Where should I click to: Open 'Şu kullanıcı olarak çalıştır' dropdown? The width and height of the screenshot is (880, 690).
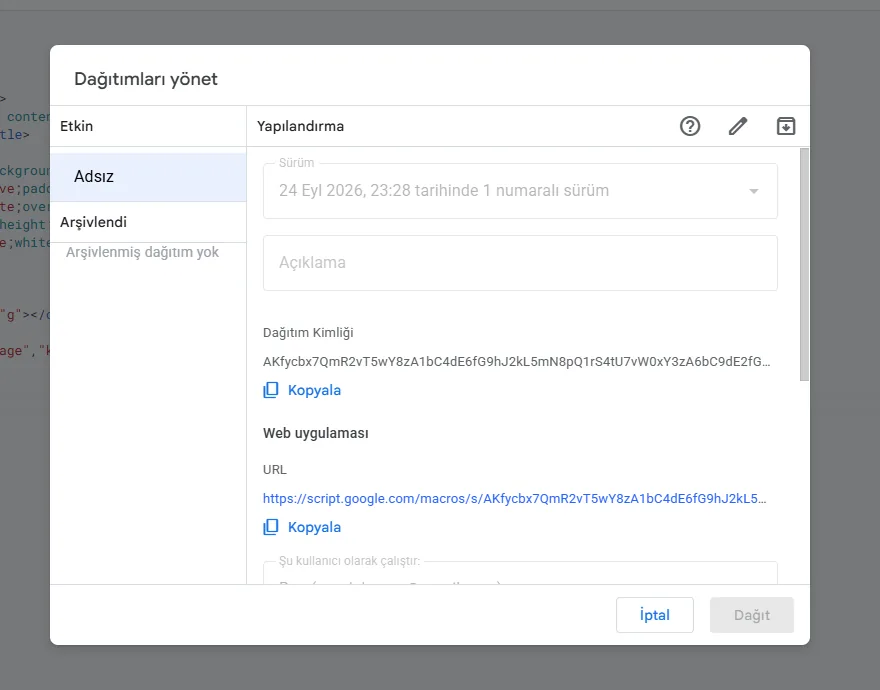[520, 573]
